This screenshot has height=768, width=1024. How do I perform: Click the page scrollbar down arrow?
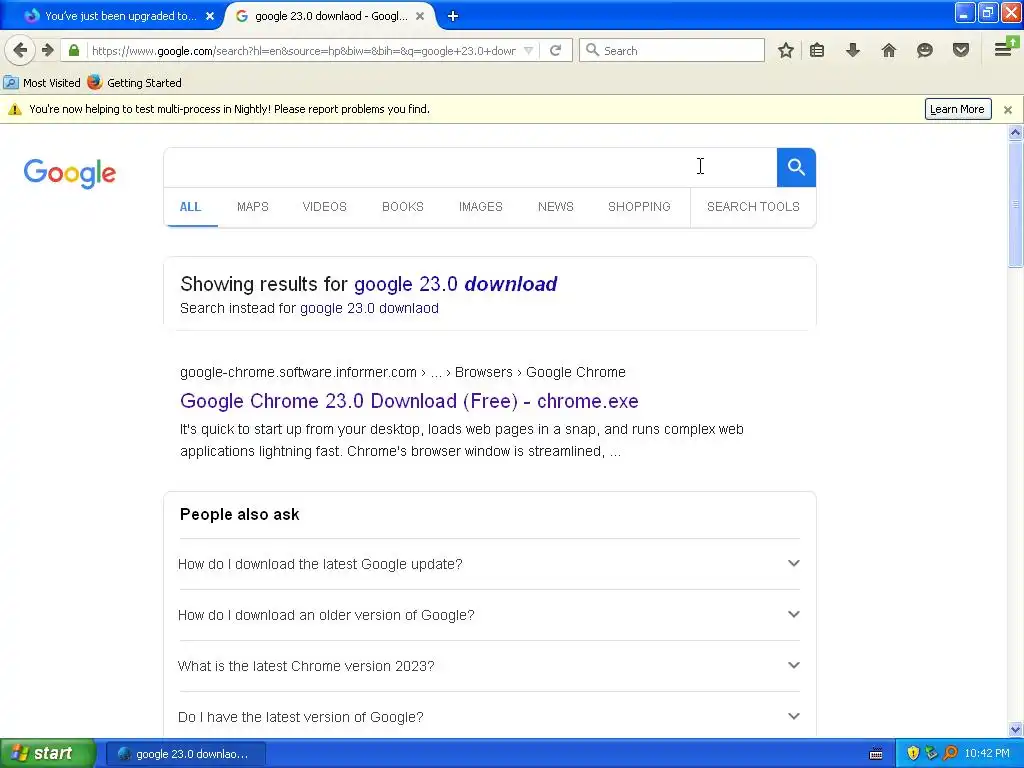[x=1016, y=729]
